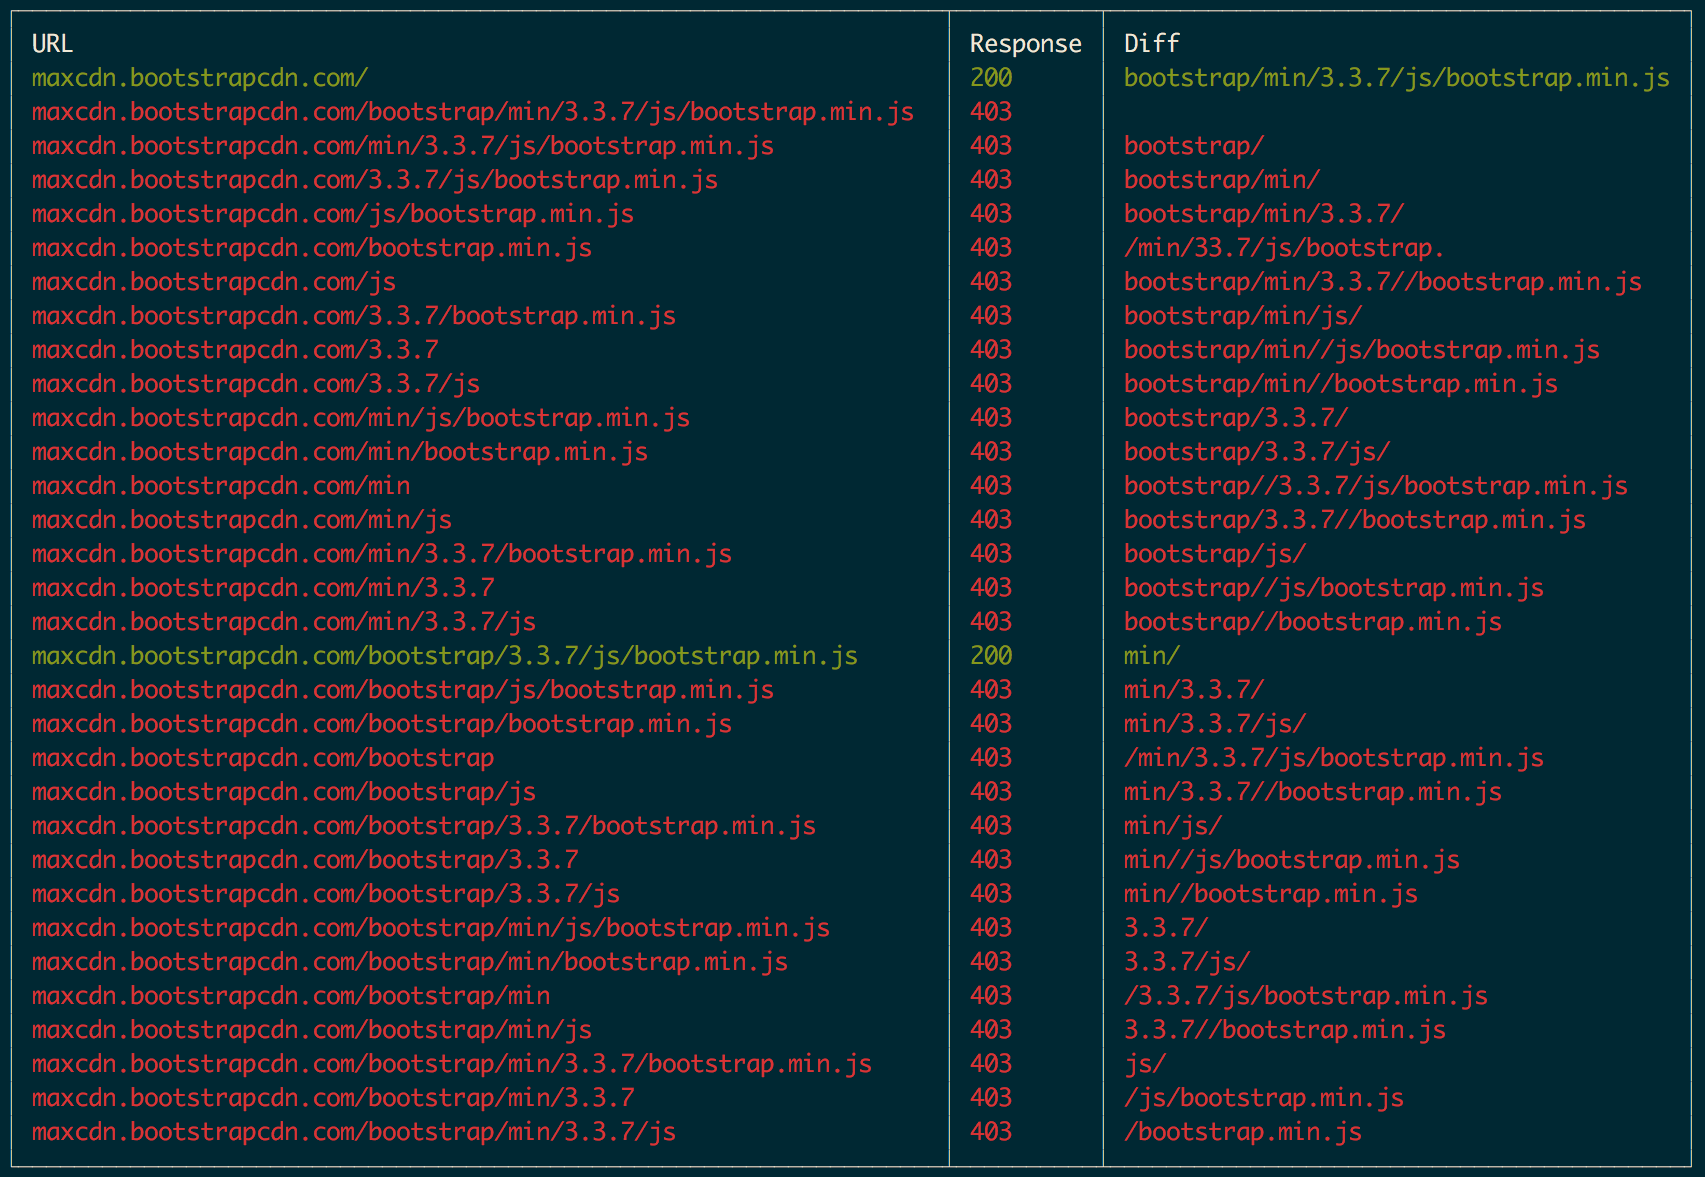Click Diff value bootstrap/min/3.3.7/

tap(1264, 214)
